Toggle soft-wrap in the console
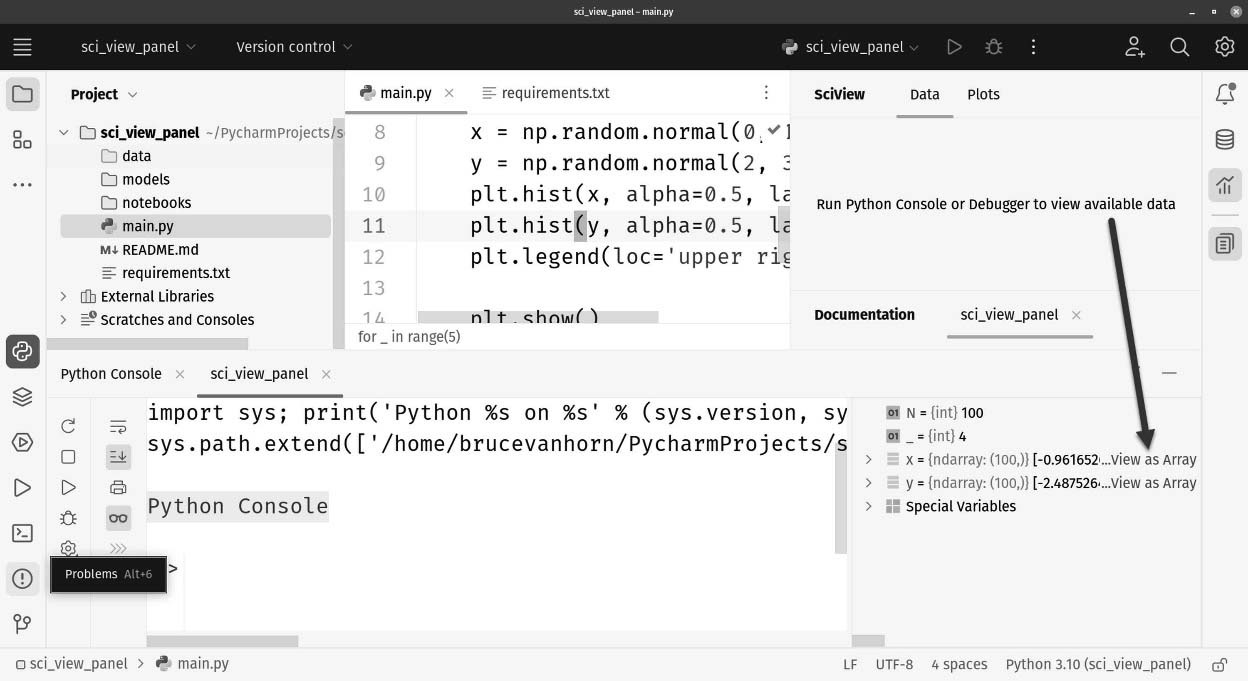 point(118,426)
